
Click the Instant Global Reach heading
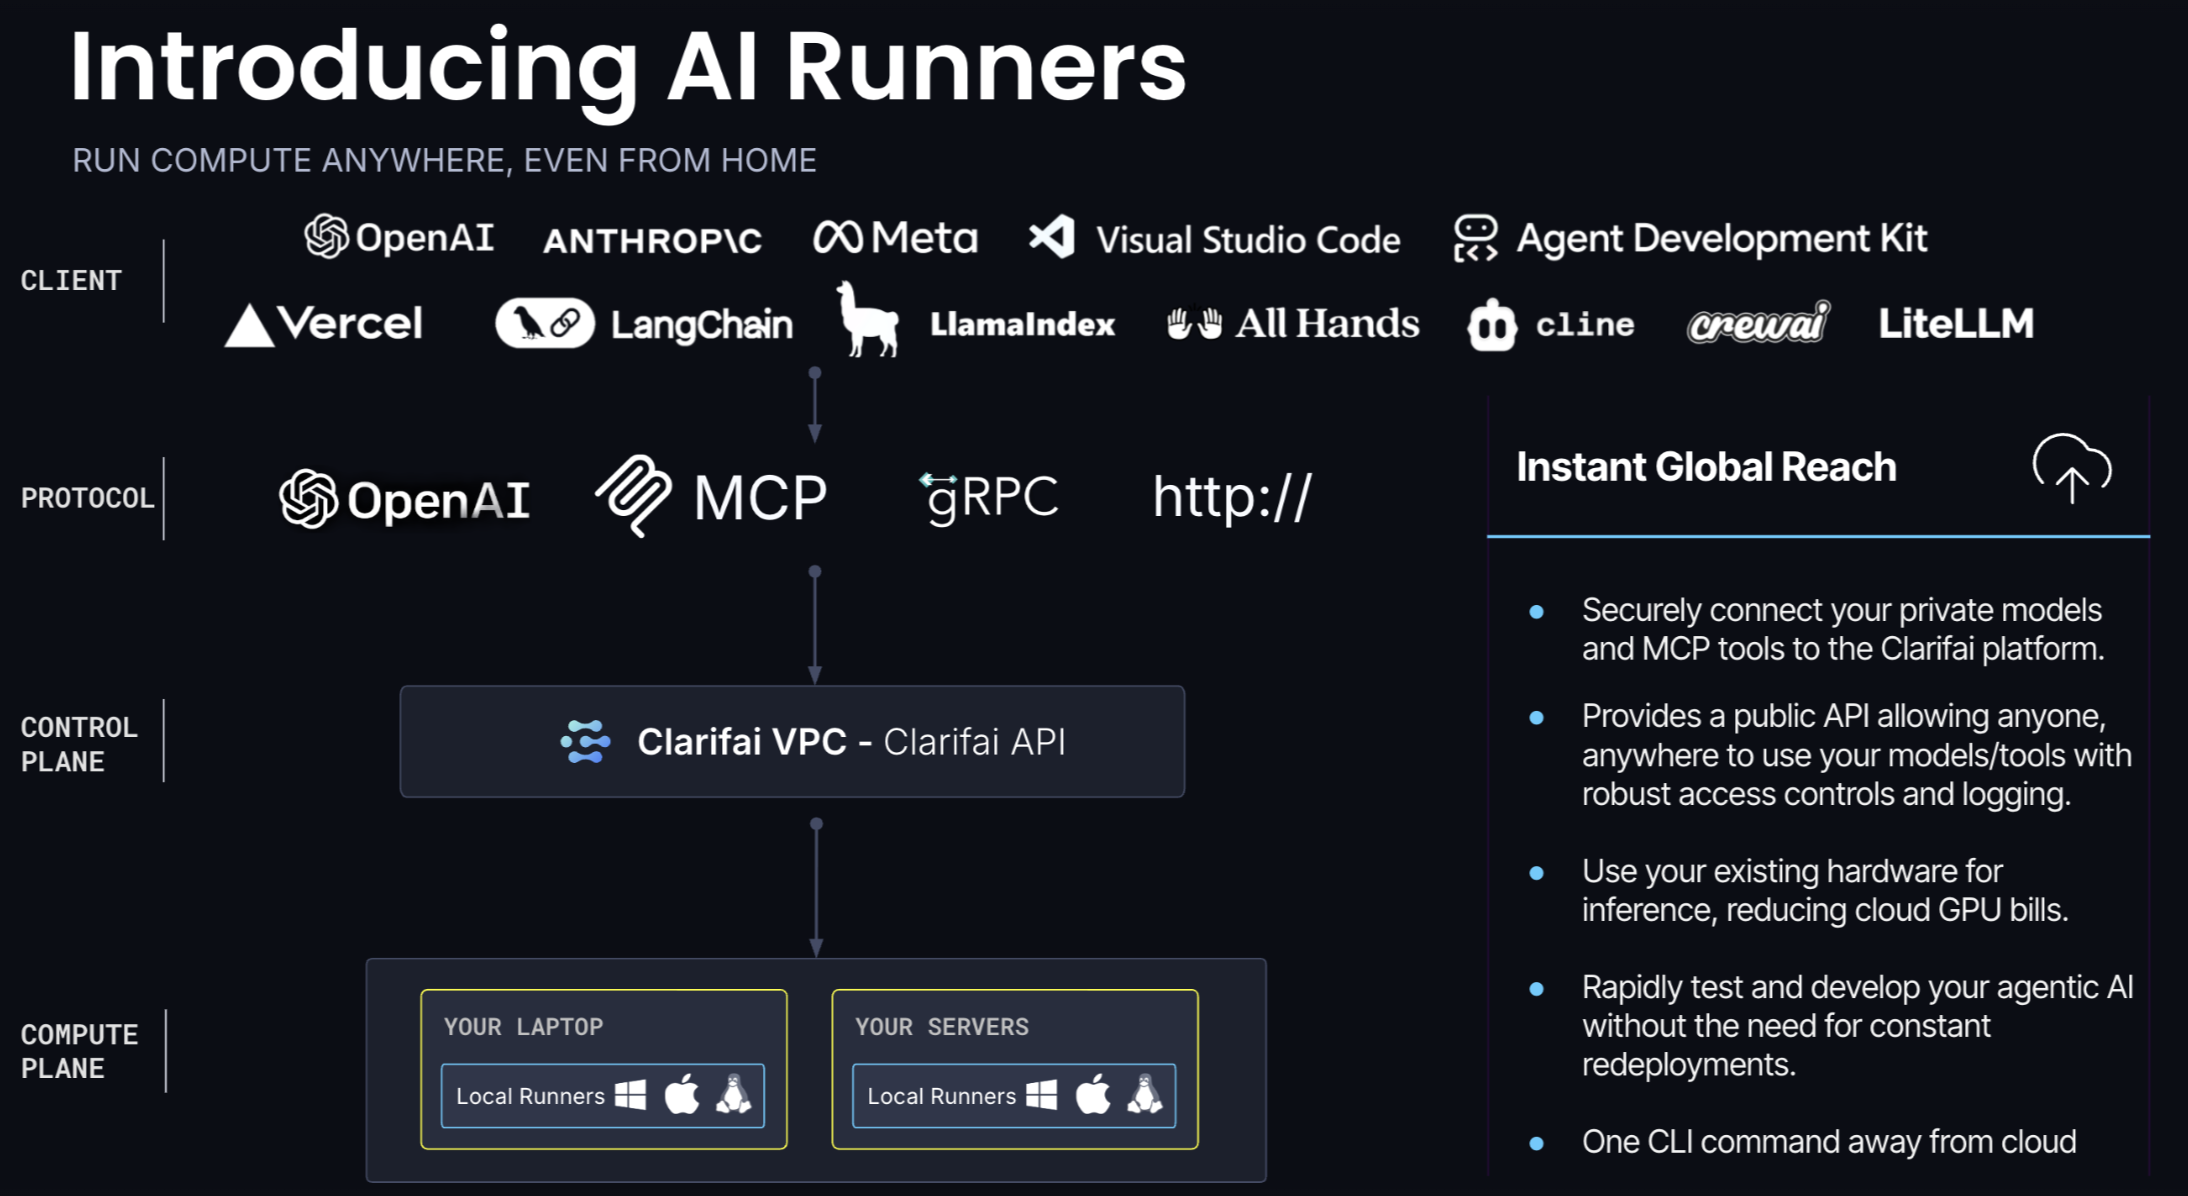coord(1706,467)
